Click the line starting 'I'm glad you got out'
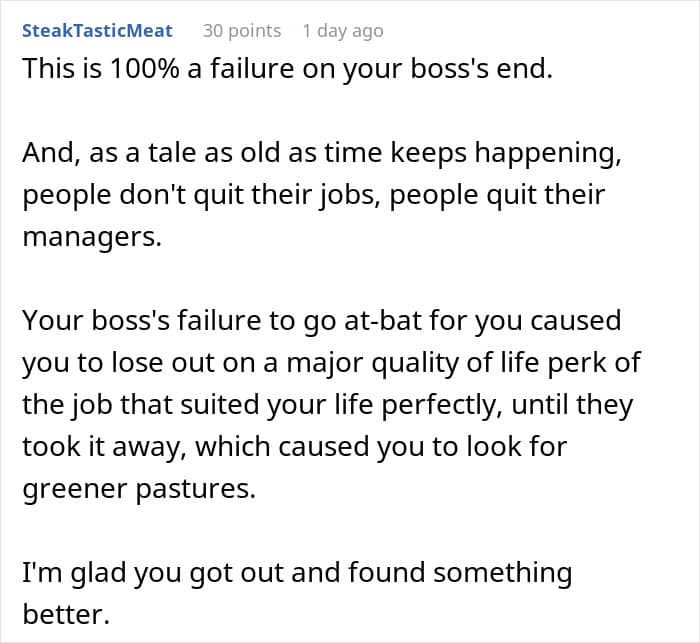The image size is (700, 643). 297,572
